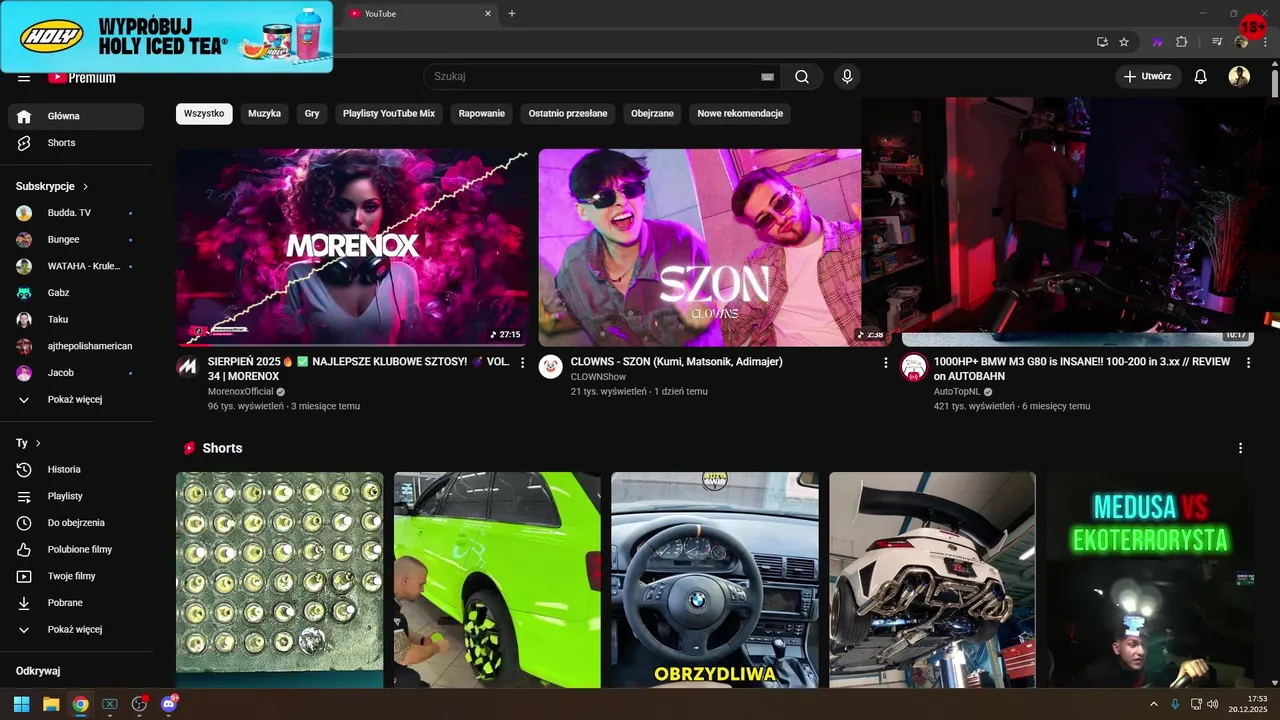
Task: Open OBS Studio from the taskbar
Action: 139,704
